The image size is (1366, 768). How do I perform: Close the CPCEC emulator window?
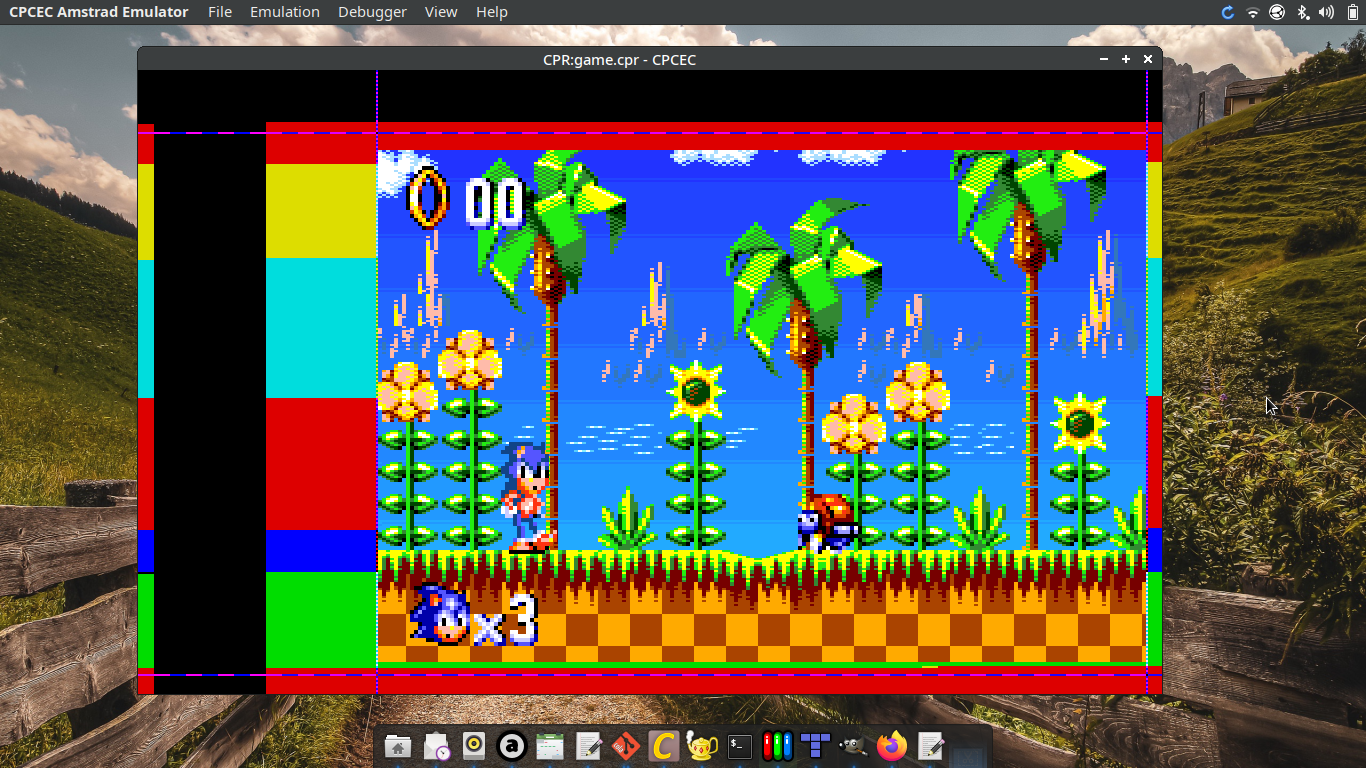(1148, 59)
